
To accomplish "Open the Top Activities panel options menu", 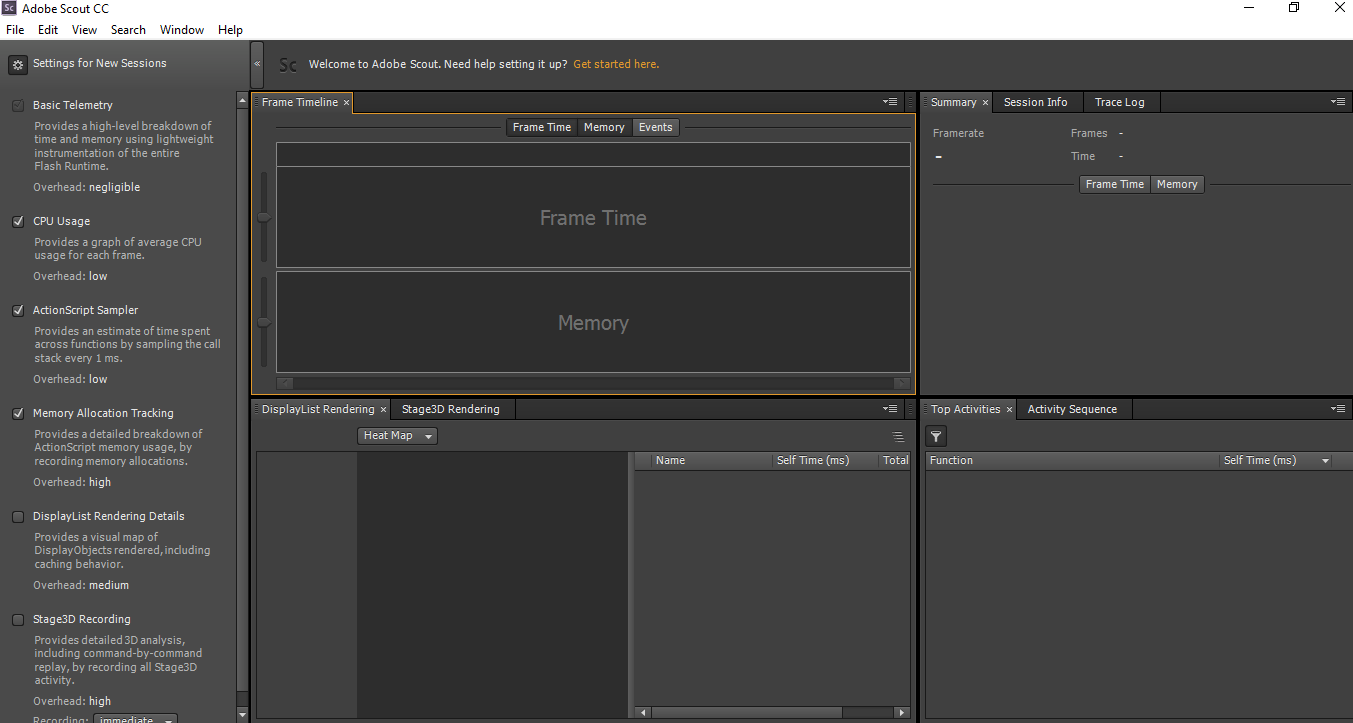I will [1338, 409].
